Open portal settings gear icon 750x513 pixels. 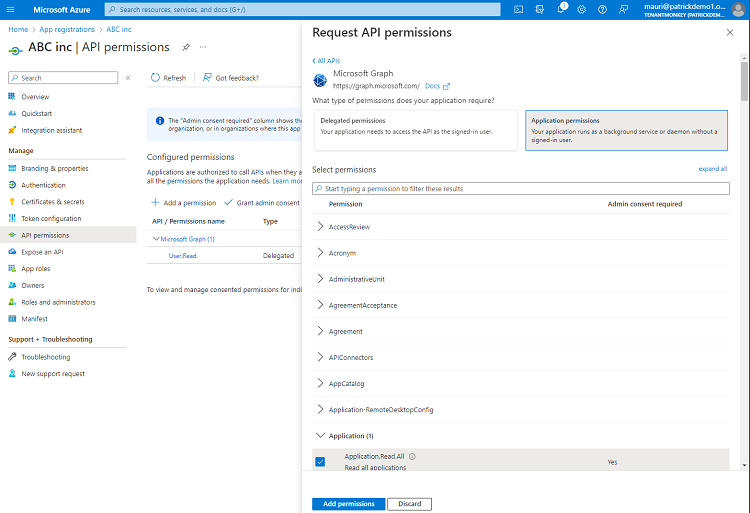click(583, 9)
